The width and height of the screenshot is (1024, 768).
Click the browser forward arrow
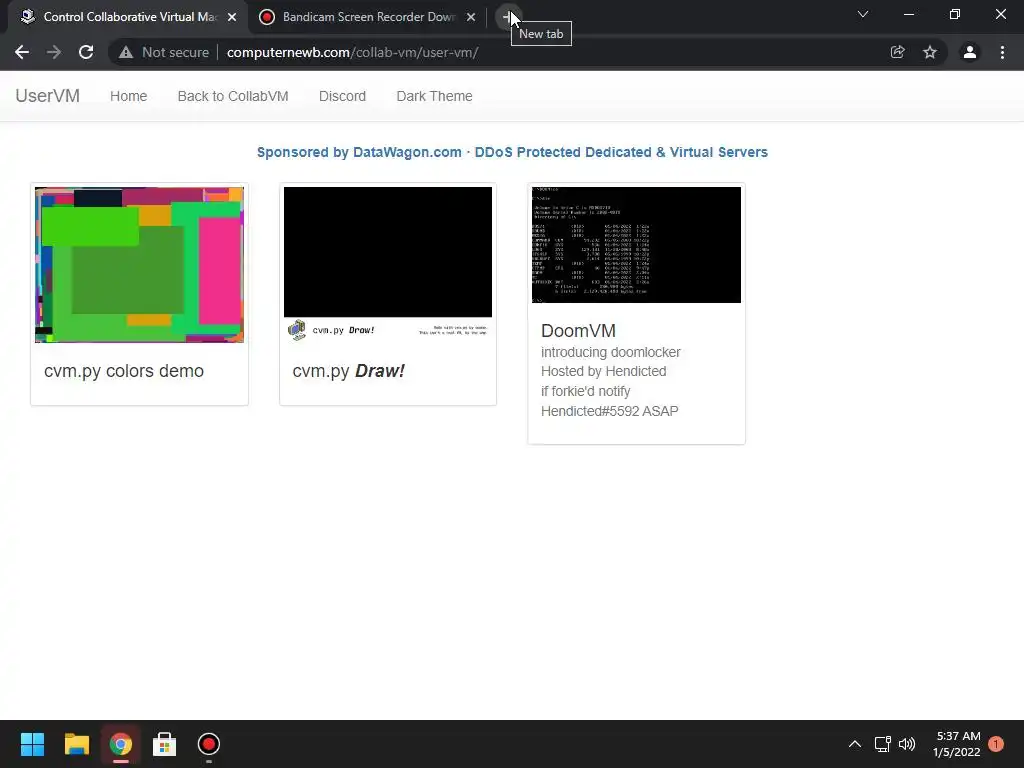click(x=54, y=52)
